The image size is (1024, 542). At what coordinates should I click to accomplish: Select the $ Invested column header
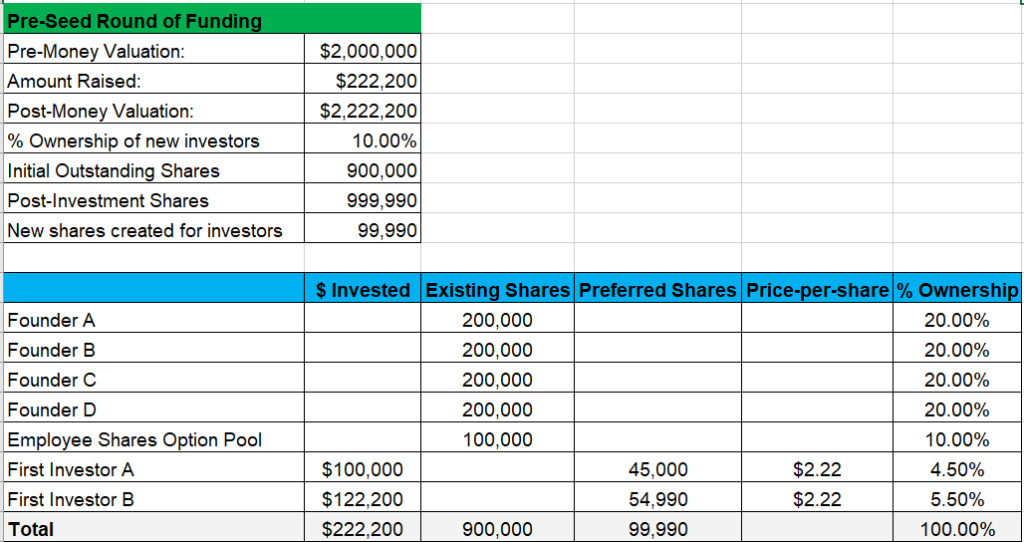pyautogui.click(x=363, y=291)
